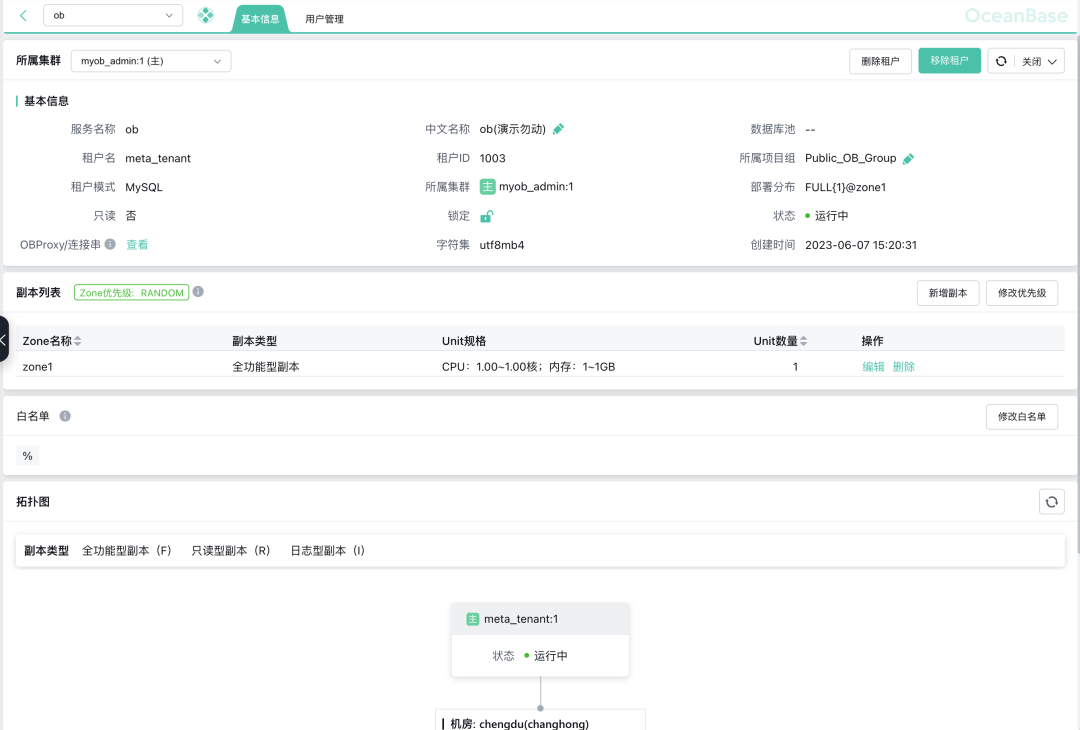The height and width of the screenshot is (730, 1080).
Task: Click the myob_admin:1 cluster link
Action: coord(536,187)
